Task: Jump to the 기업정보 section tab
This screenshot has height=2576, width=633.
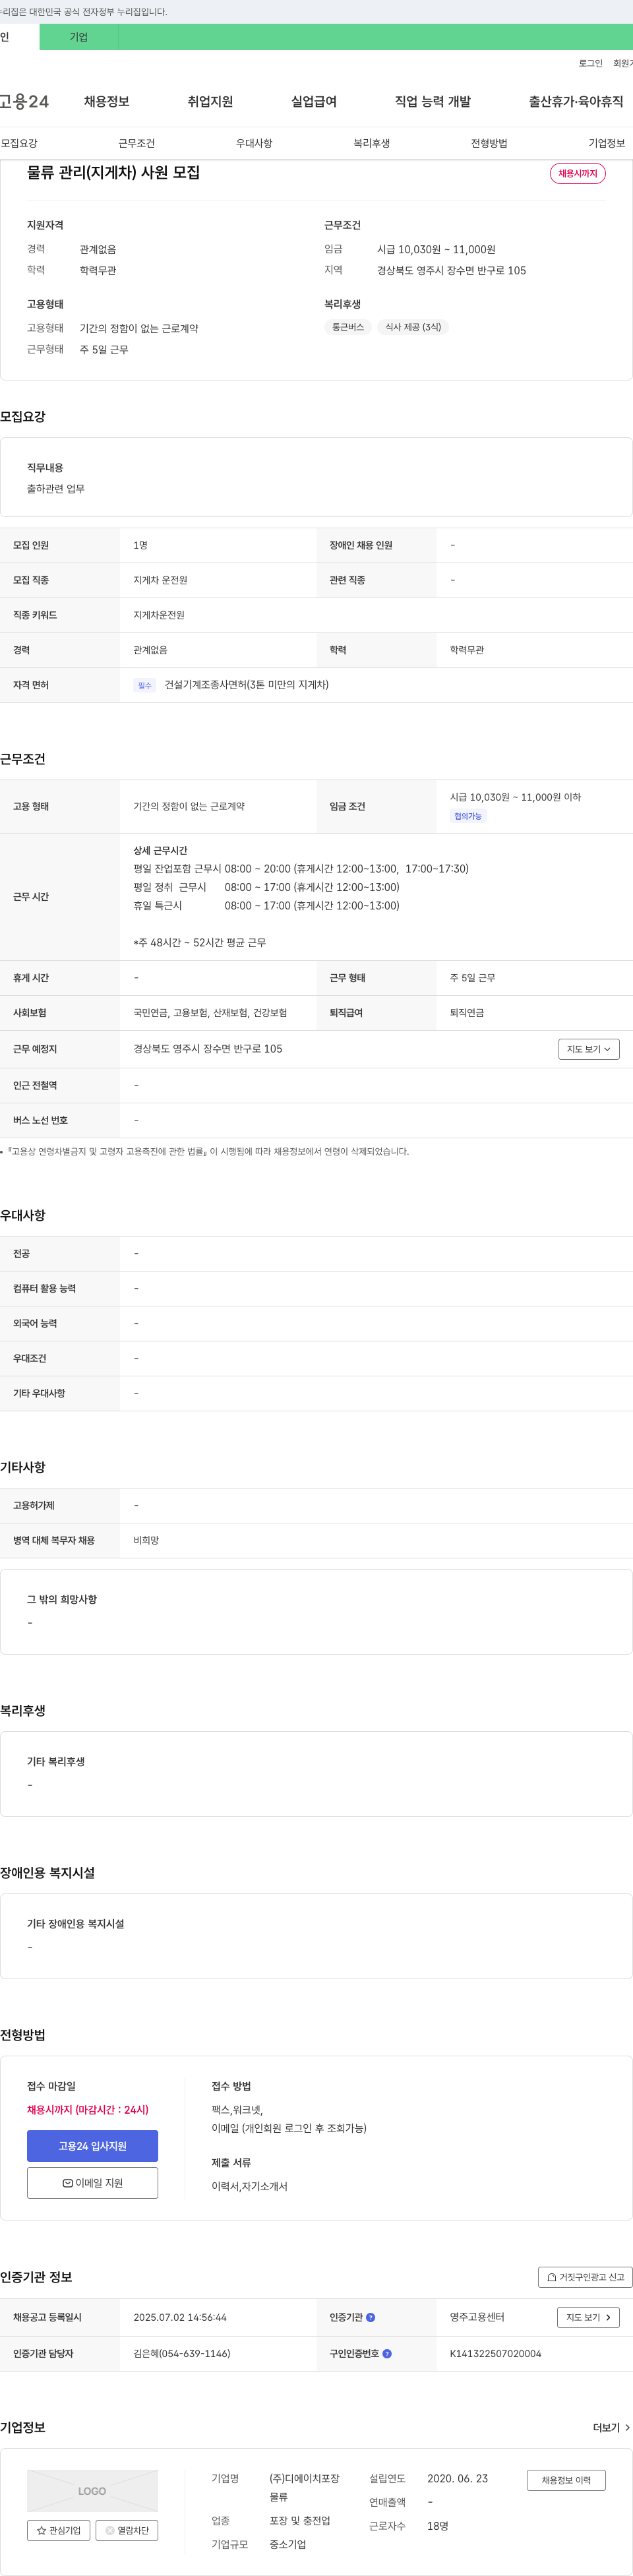Action: tap(606, 143)
